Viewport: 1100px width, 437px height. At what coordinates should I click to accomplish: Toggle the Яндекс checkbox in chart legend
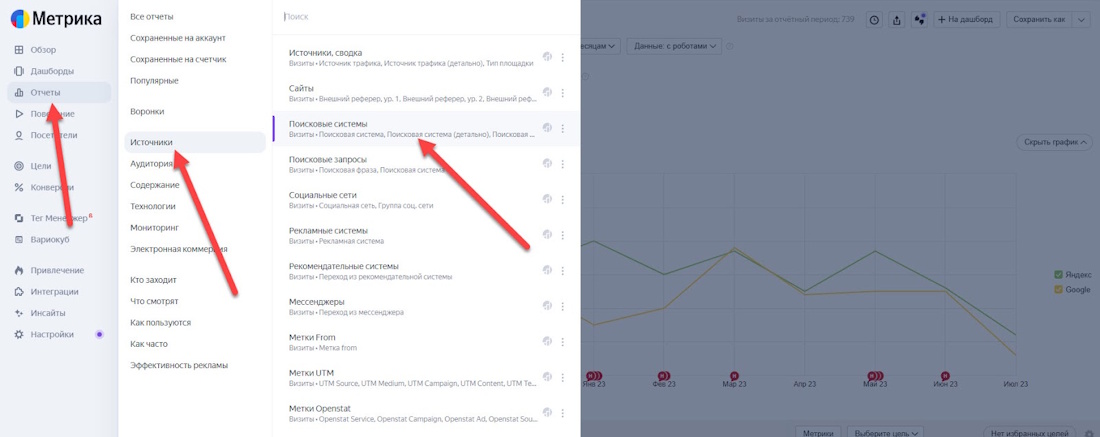pos(1059,275)
